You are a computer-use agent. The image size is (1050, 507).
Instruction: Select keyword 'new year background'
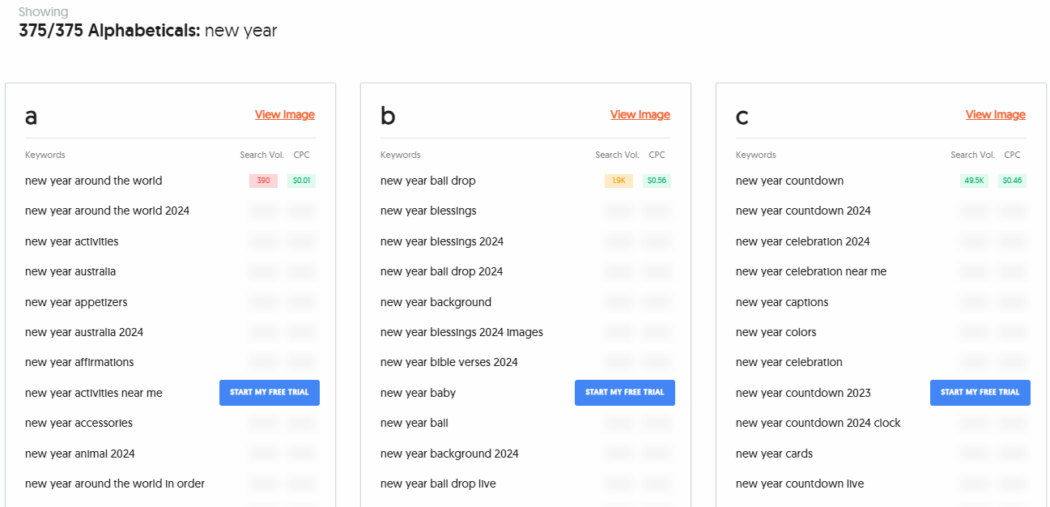point(436,302)
